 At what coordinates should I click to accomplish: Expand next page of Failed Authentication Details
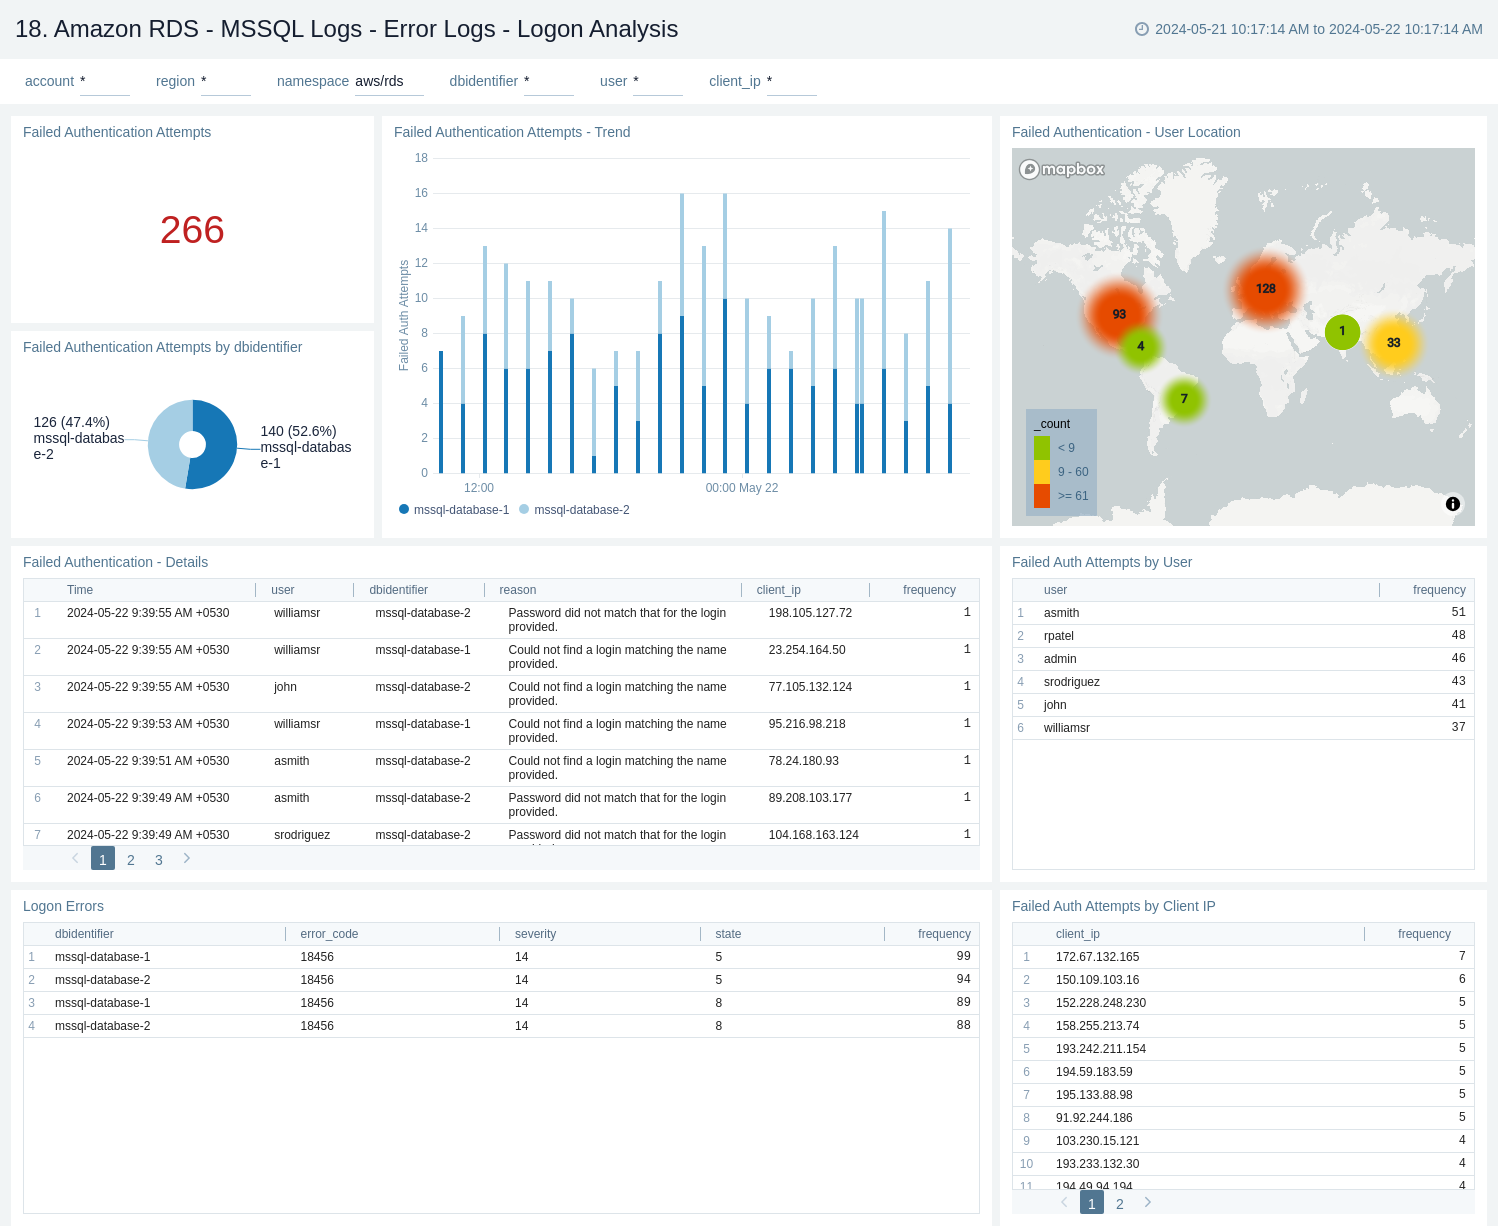click(x=186, y=858)
